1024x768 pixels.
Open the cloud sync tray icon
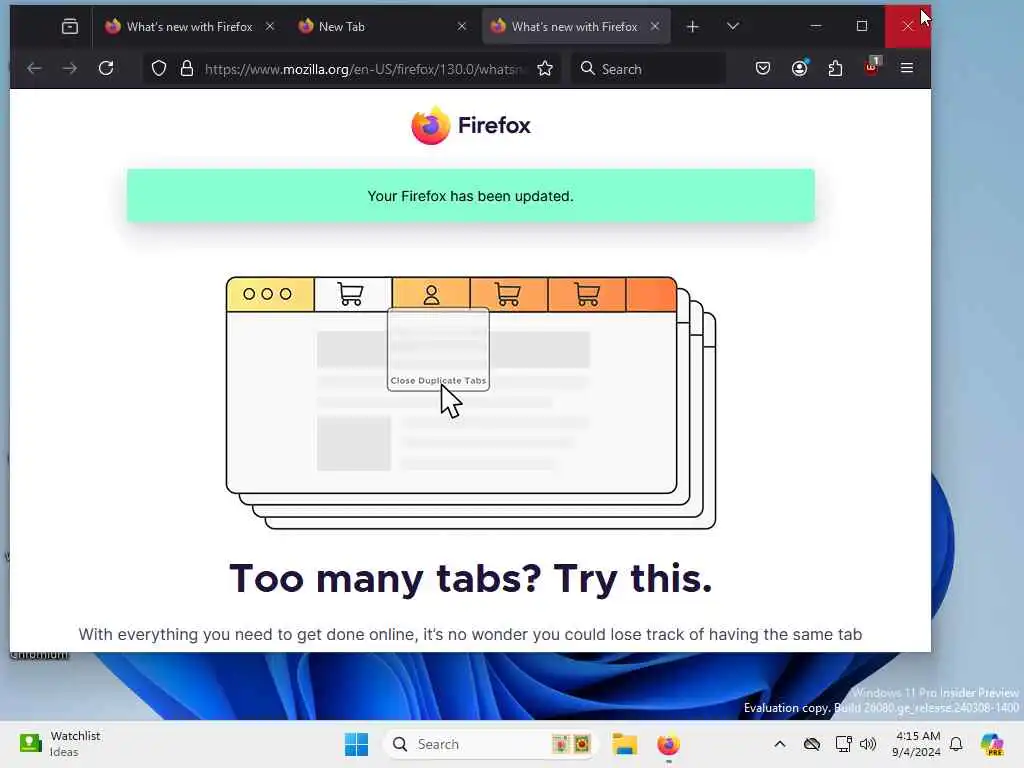(x=812, y=744)
